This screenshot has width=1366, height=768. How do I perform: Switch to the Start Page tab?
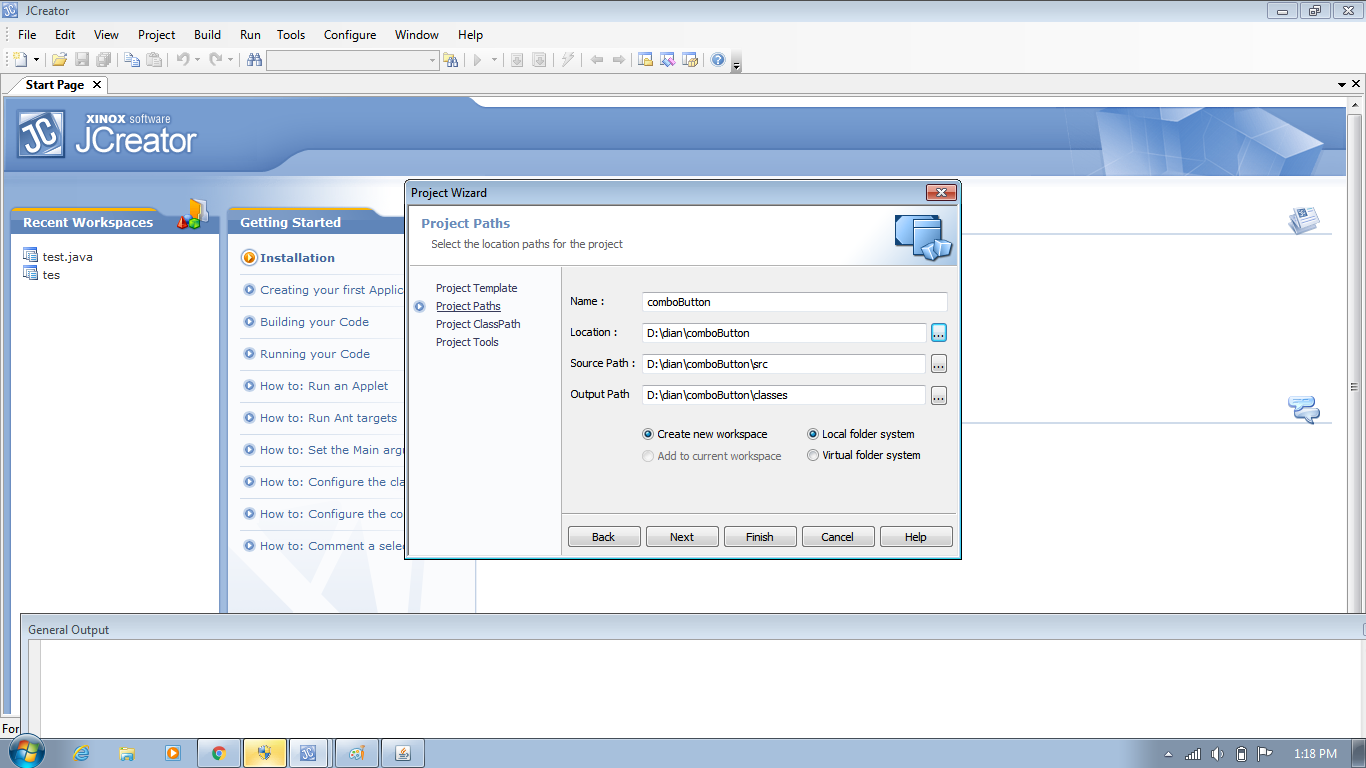(x=52, y=85)
